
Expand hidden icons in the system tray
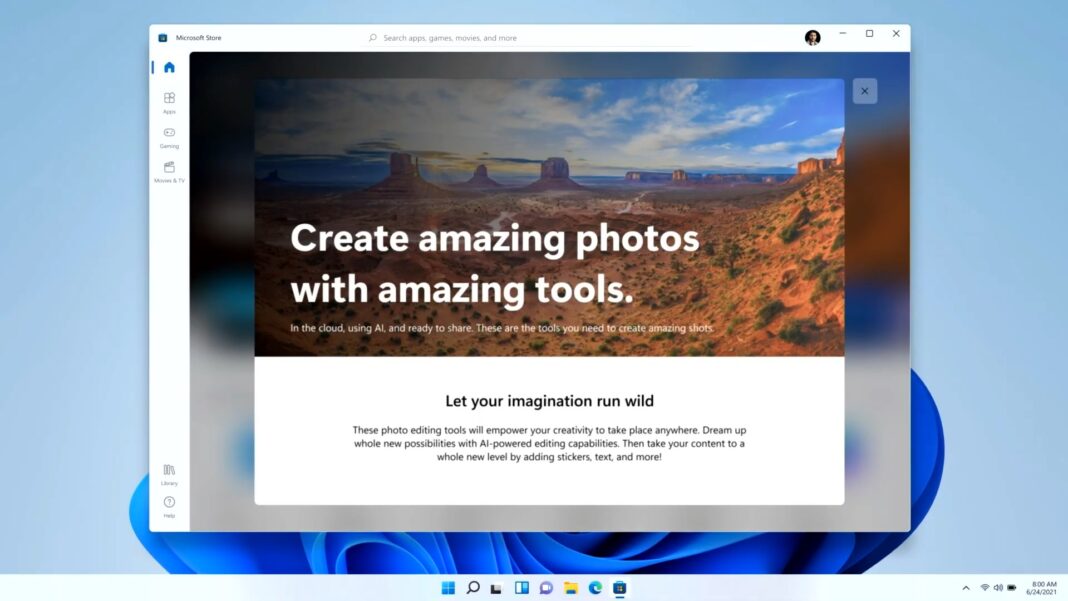(x=965, y=588)
